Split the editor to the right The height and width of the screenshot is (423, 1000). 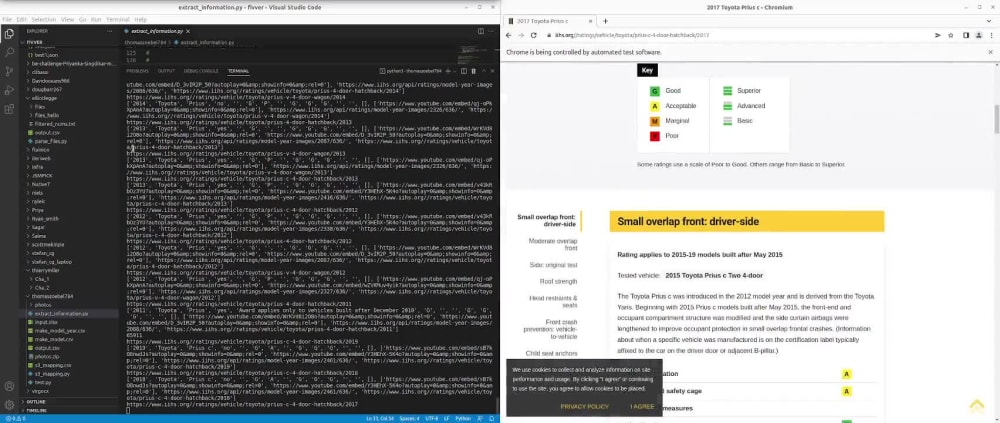click(x=482, y=31)
